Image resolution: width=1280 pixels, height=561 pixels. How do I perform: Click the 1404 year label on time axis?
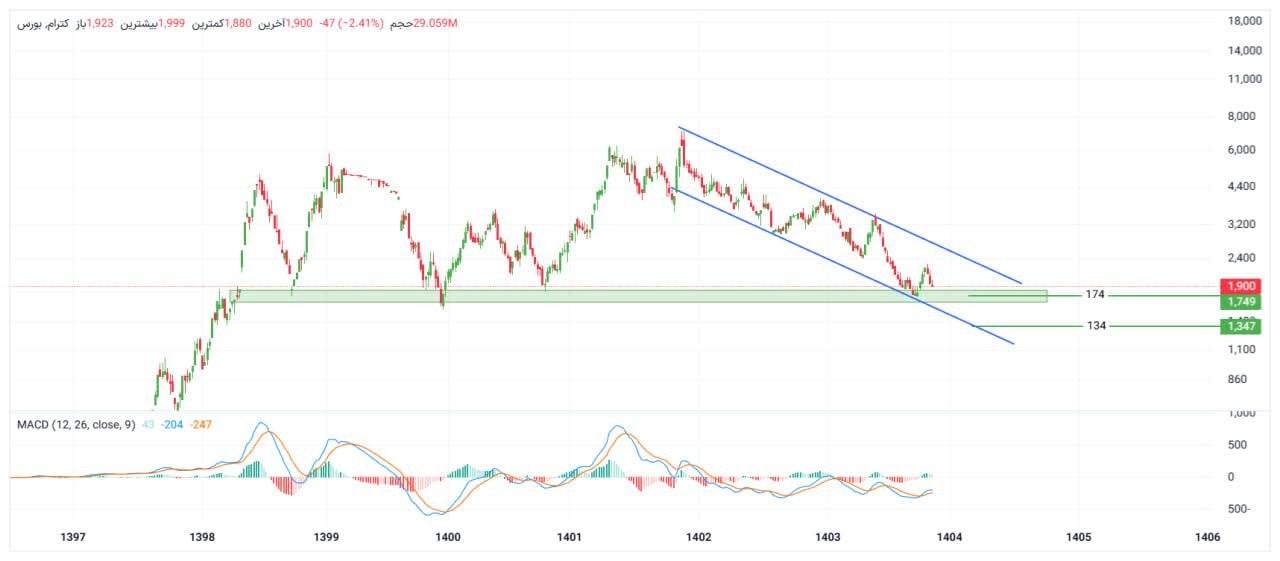(949, 538)
